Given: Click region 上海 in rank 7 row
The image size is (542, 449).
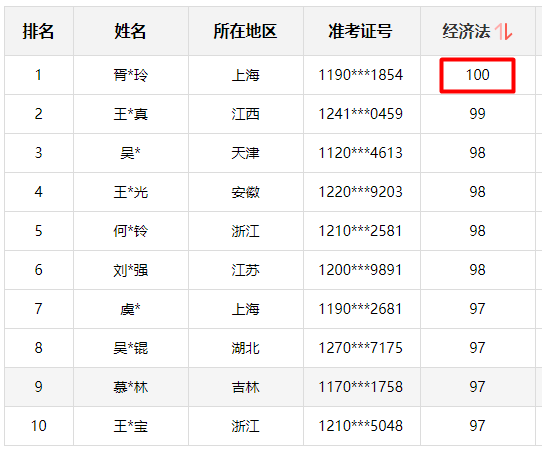Looking at the screenshot, I should pos(245,309).
